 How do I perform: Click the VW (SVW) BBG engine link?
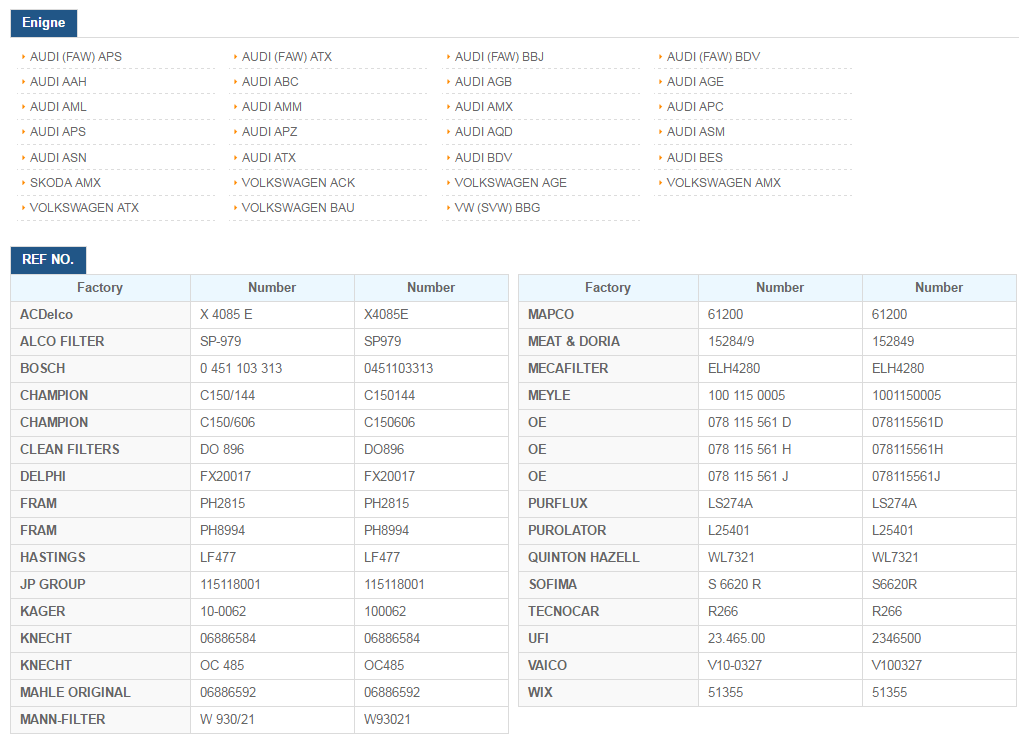[x=497, y=207]
